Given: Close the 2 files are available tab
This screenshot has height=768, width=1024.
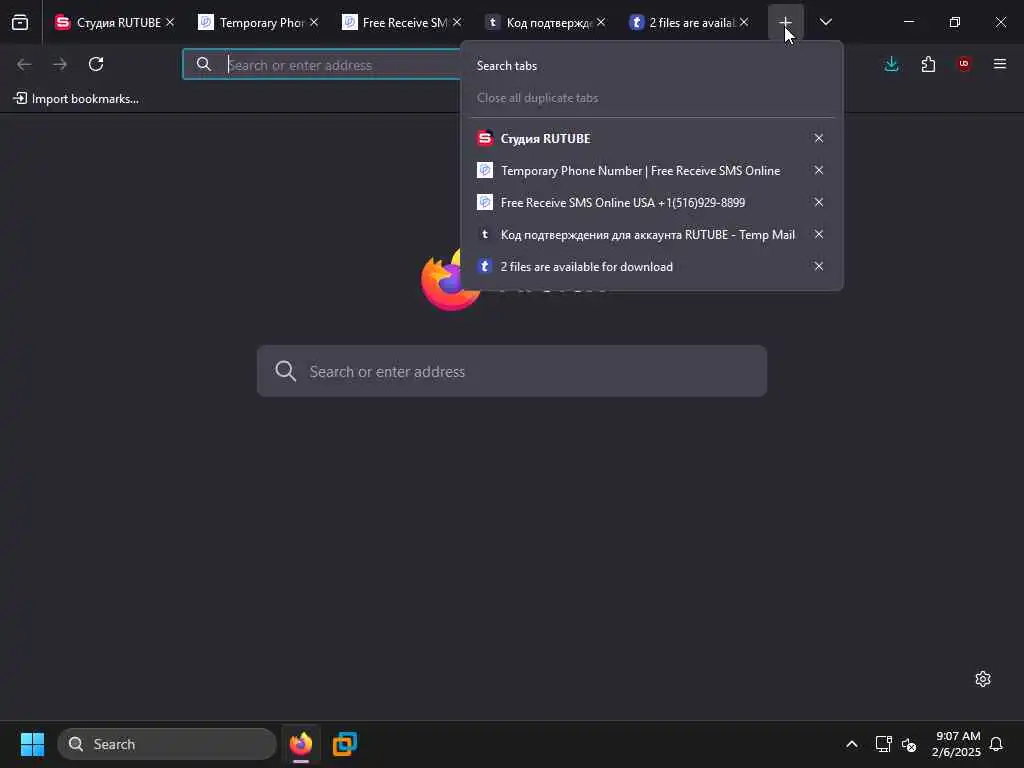Looking at the screenshot, I should 744,22.
